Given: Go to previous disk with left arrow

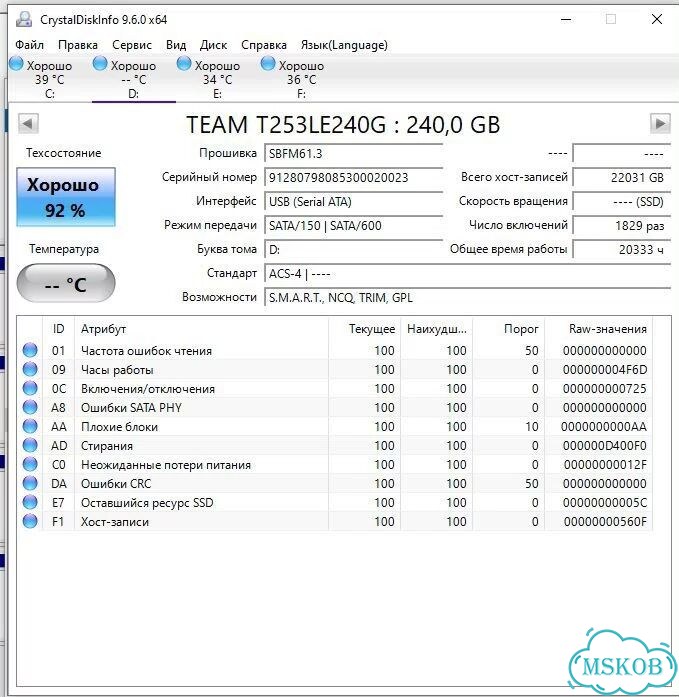Looking at the screenshot, I should point(28,123).
